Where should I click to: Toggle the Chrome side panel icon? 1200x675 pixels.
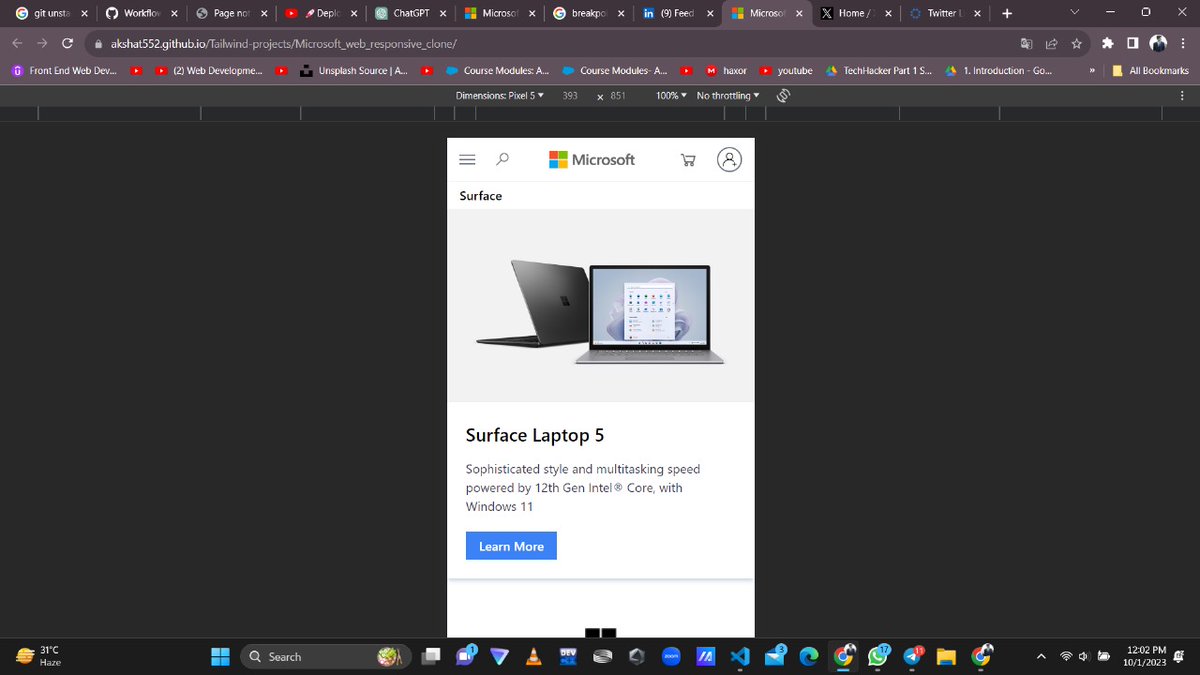point(1132,44)
